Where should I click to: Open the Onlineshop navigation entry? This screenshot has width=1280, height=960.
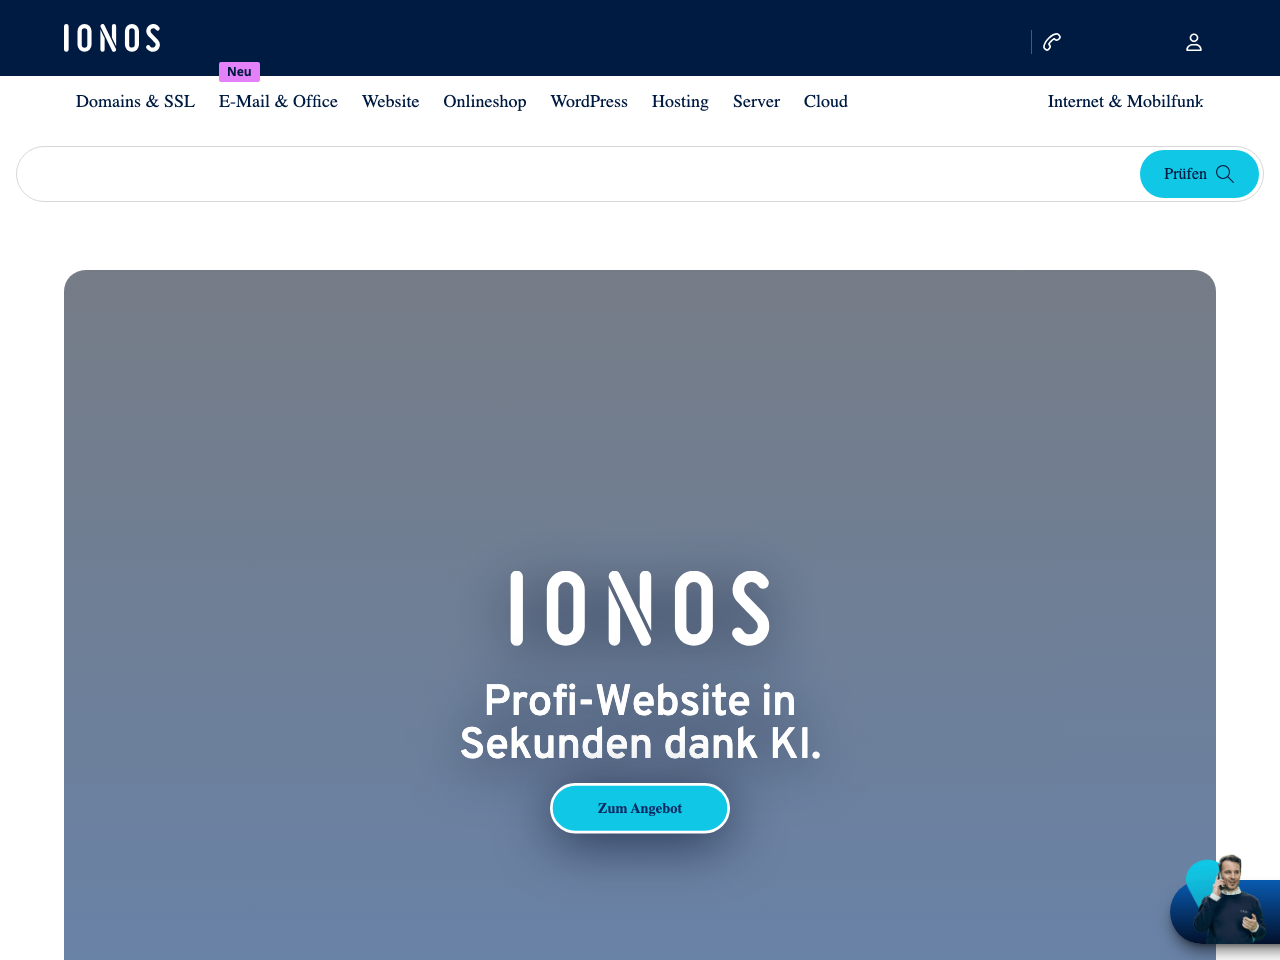coord(484,101)
